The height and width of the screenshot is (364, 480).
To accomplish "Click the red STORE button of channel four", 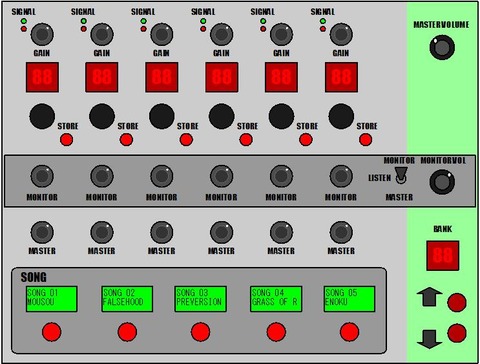I will 246,140.
